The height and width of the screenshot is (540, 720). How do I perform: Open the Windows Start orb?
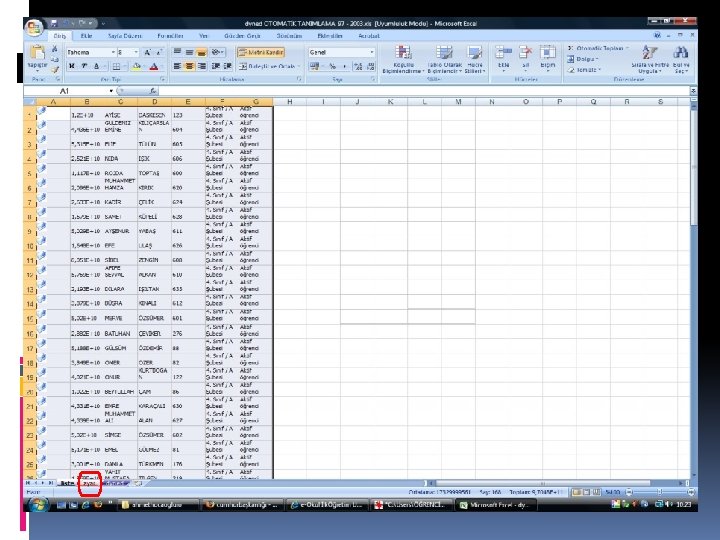pyautogui.click(x=38, y=505)
